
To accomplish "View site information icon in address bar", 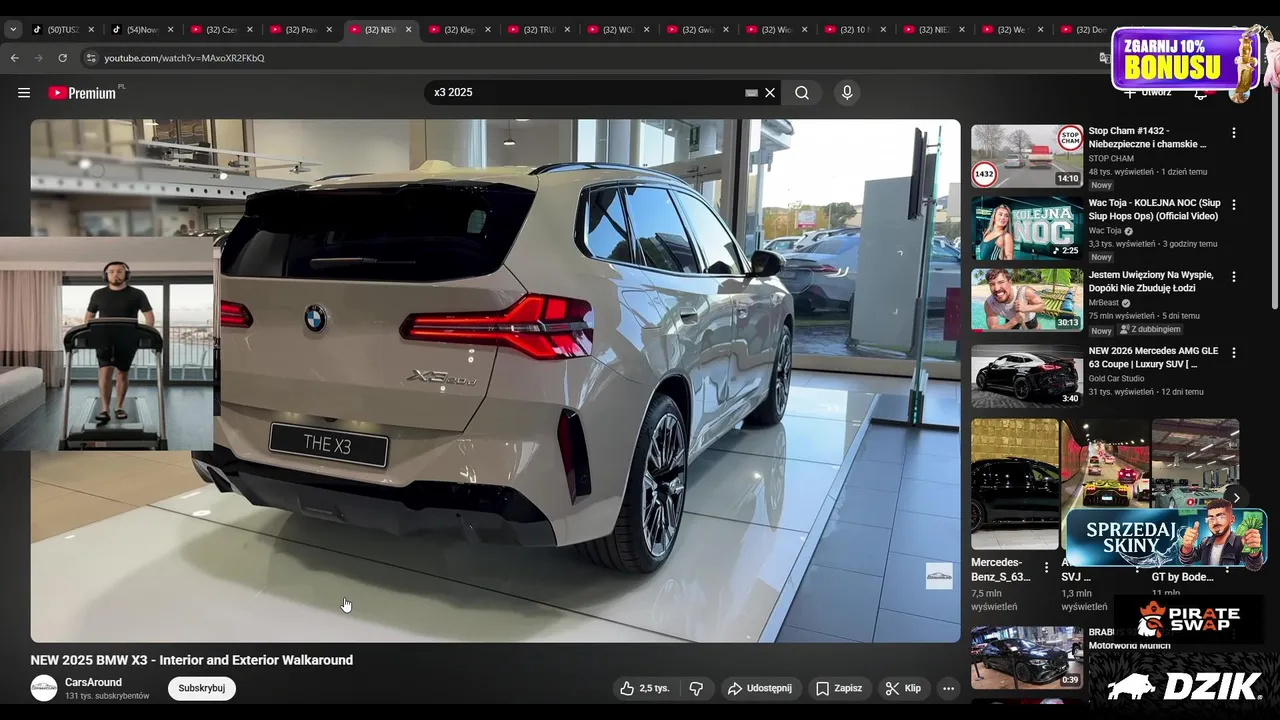I will 91,58.
